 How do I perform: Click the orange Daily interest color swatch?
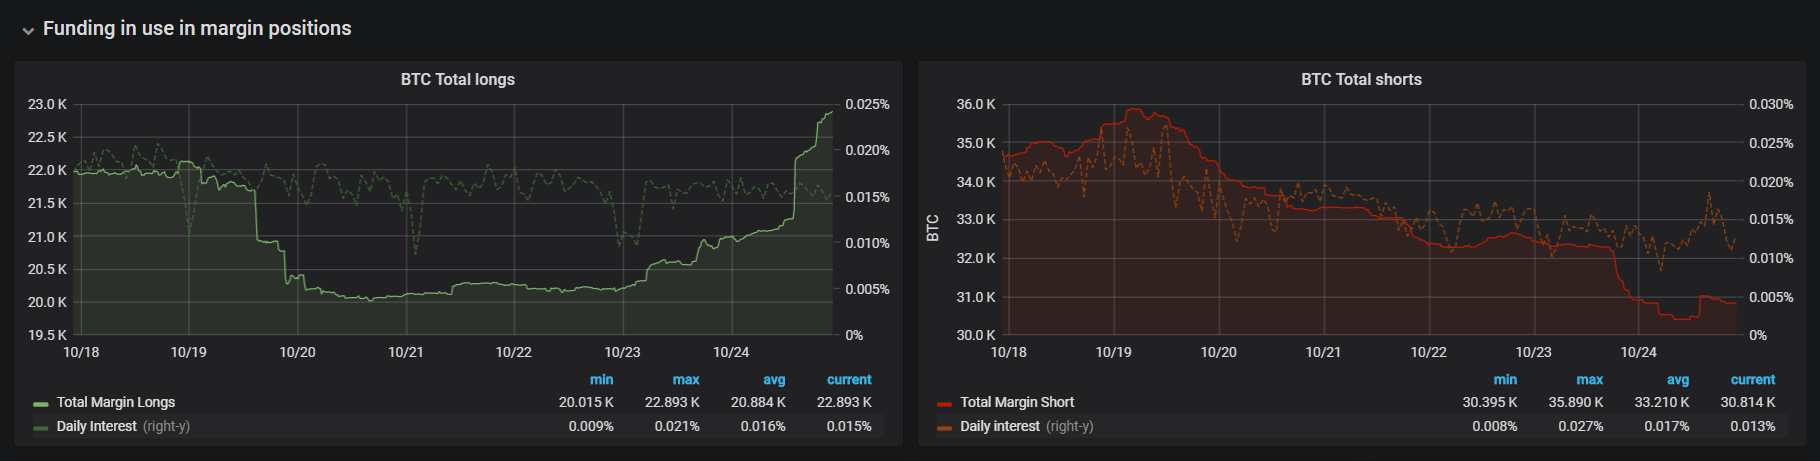click(944, 427)
